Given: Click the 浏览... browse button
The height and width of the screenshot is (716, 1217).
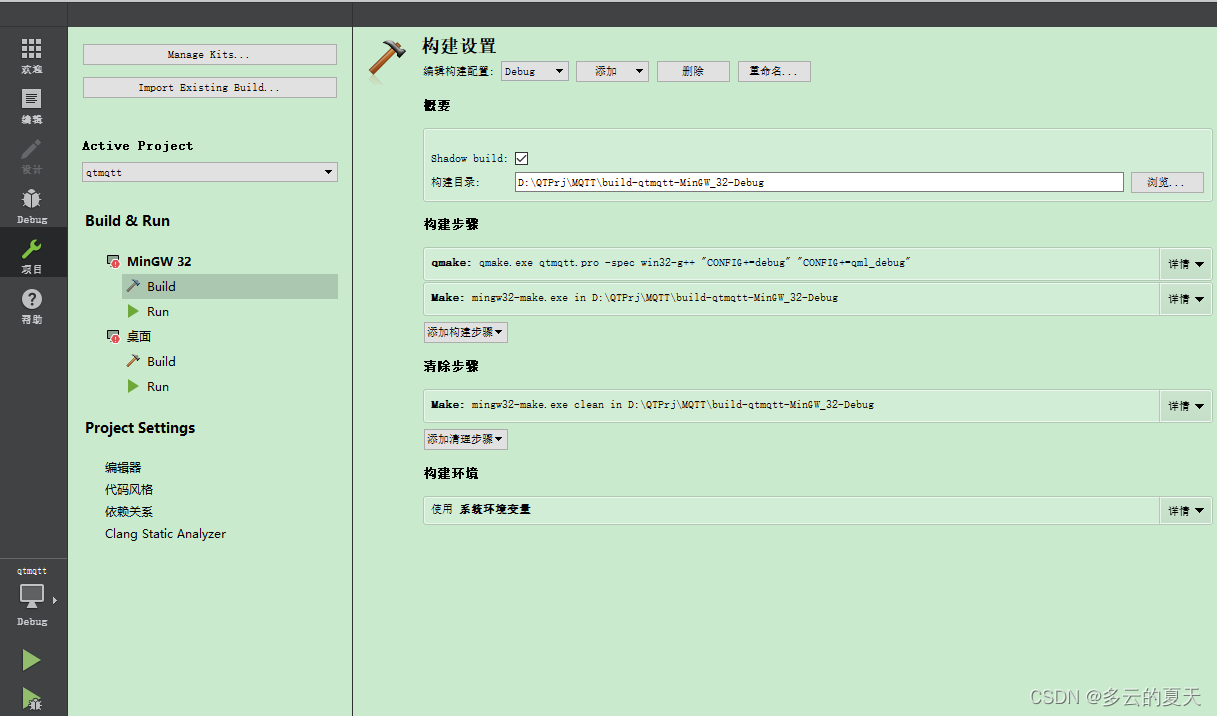Looking at the screenshot, I should tap(1166, 182).
